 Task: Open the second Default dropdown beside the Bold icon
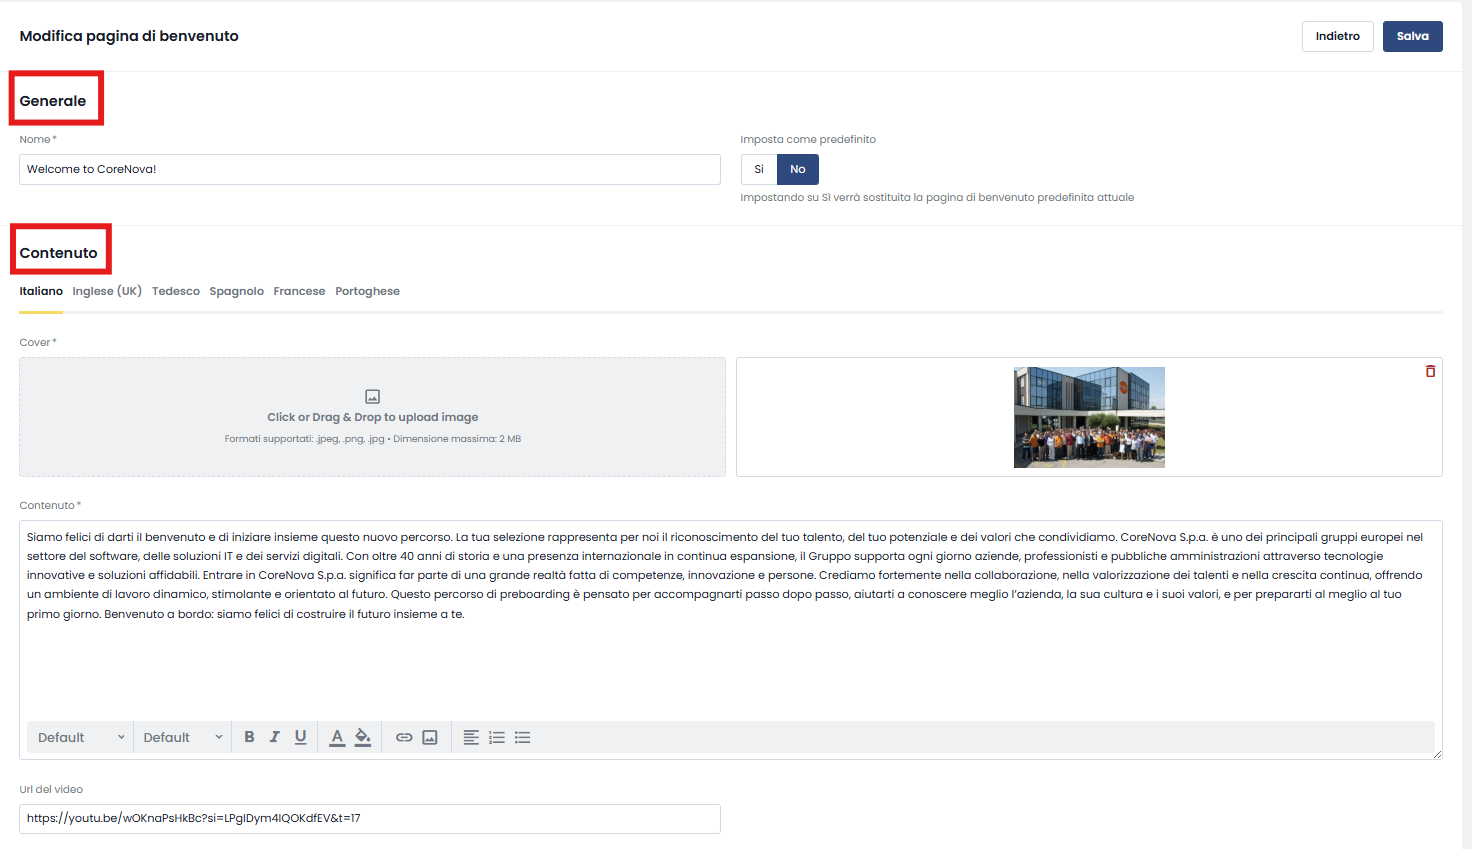pyautogui.click(x=183, y=737)
